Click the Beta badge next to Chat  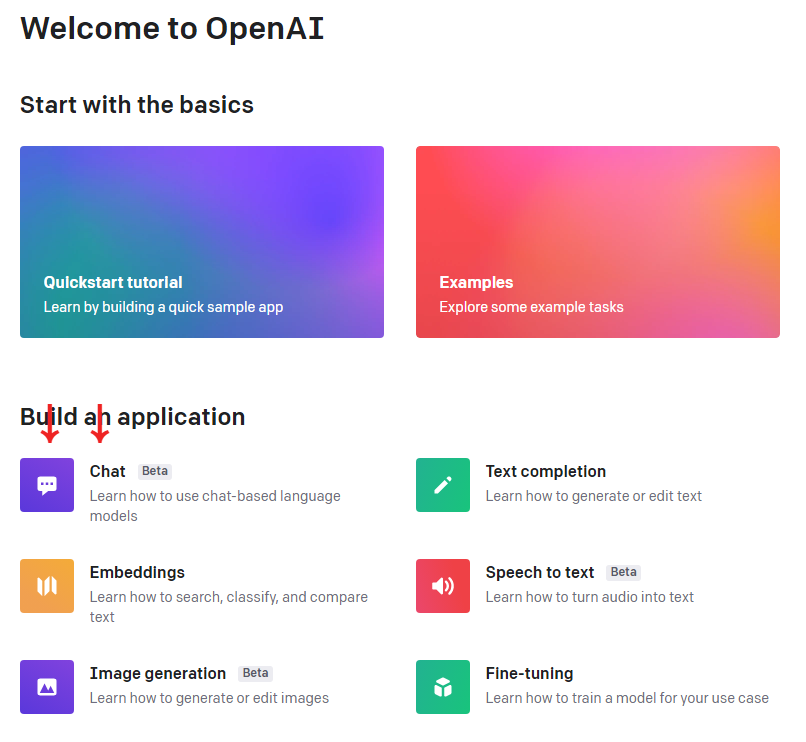[x=155, y=471]
